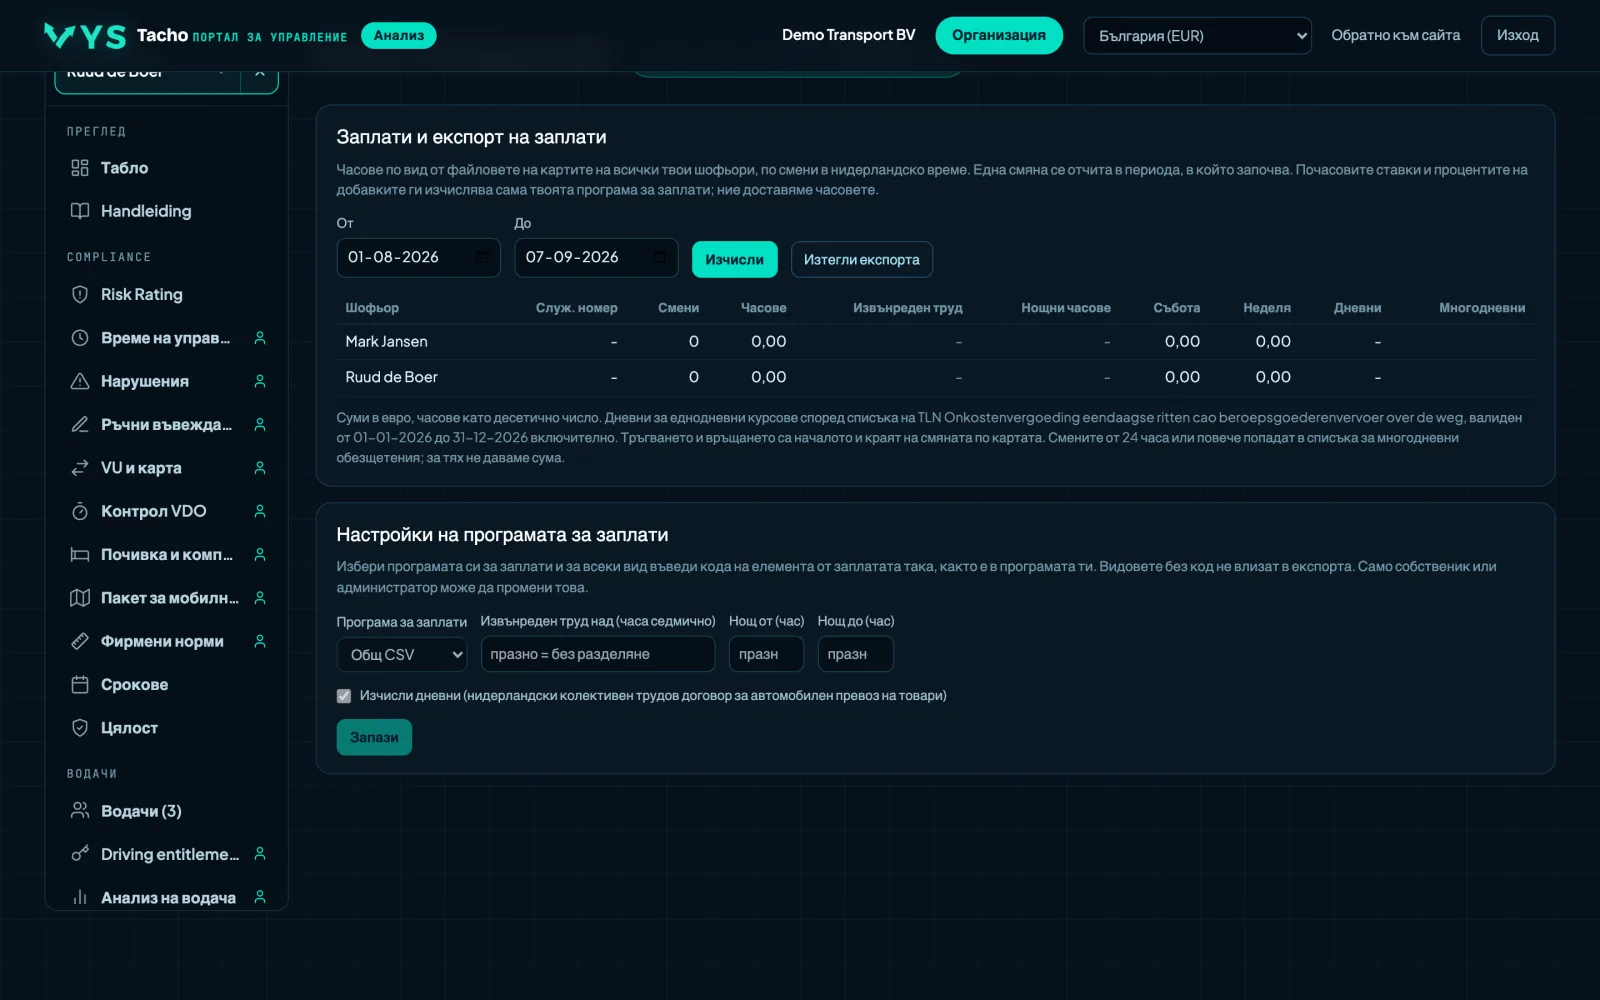Click the Запази button

tap(374, 738)
